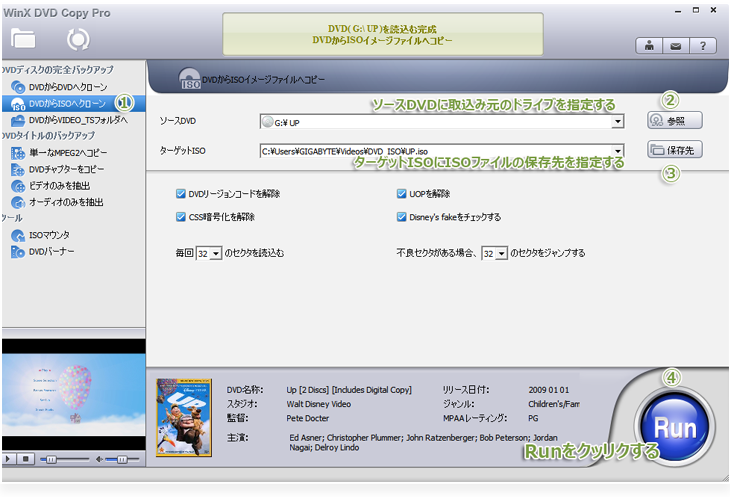Disable the UOPを解除 checkbox
730x497 pixels.
[402, 194]
